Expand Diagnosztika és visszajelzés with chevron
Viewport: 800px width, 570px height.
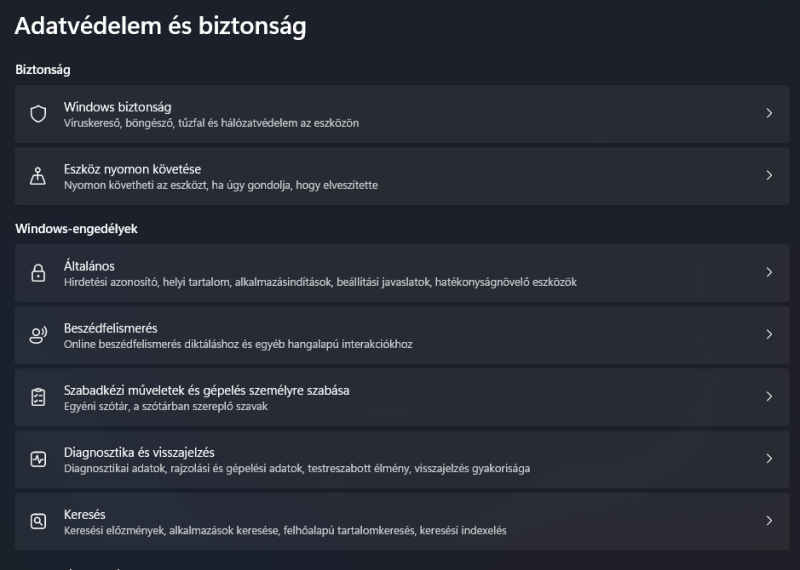click(769, 459)
